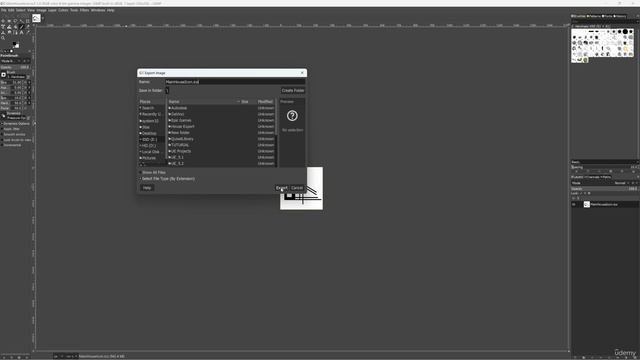Expand Select File Type (By Extension)
The width and height of the screenshot is (640, 360).
click(x=167, y=179)
